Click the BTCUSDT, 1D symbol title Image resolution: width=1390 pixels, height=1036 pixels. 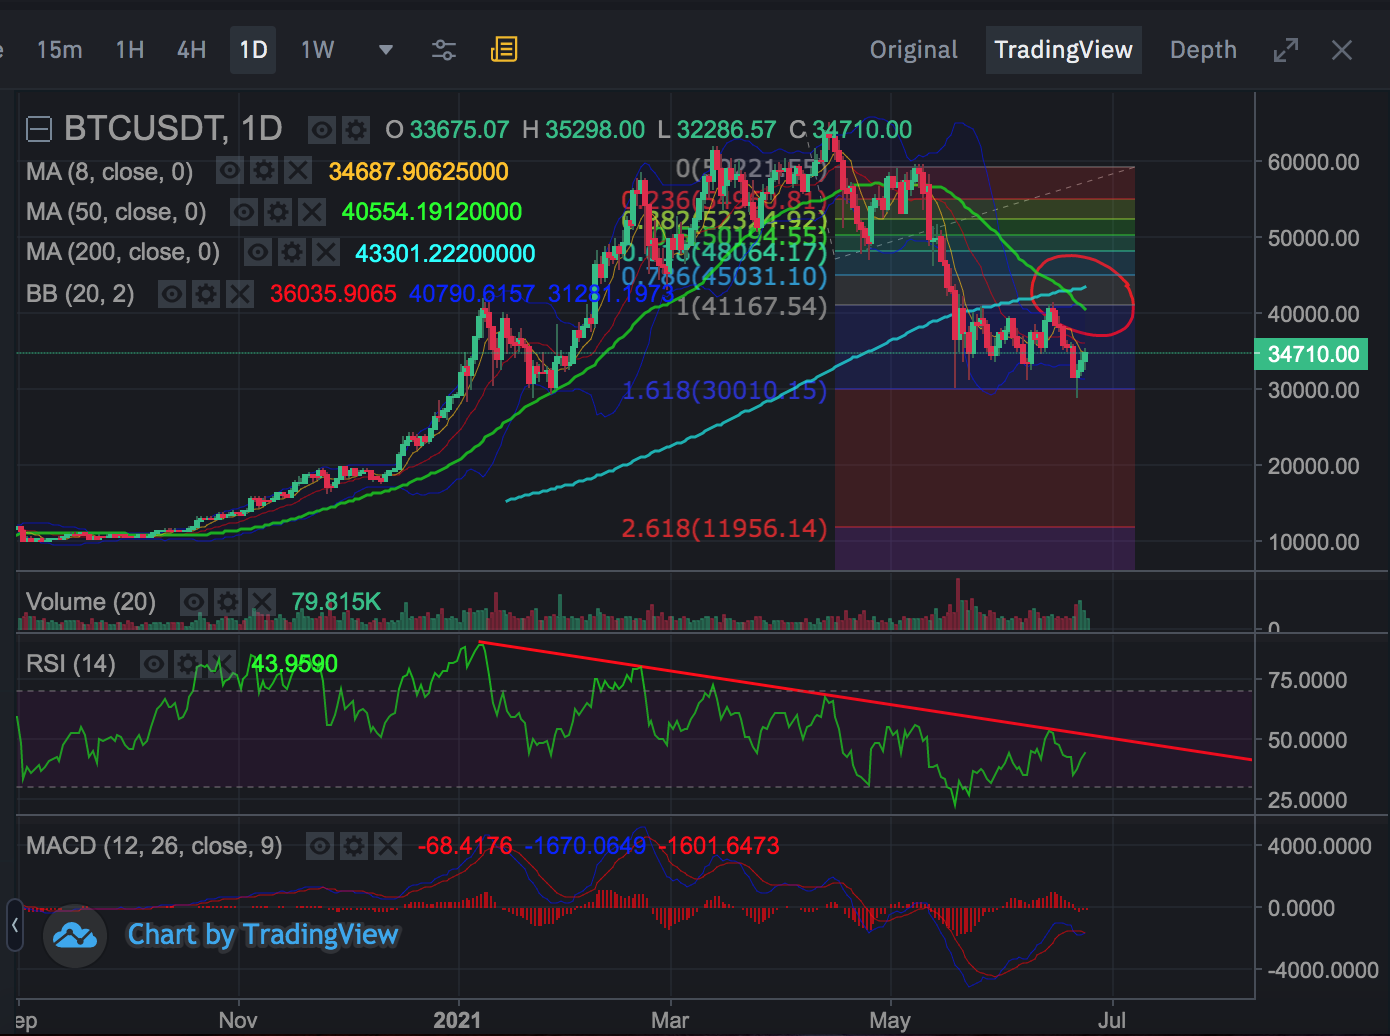173,129
